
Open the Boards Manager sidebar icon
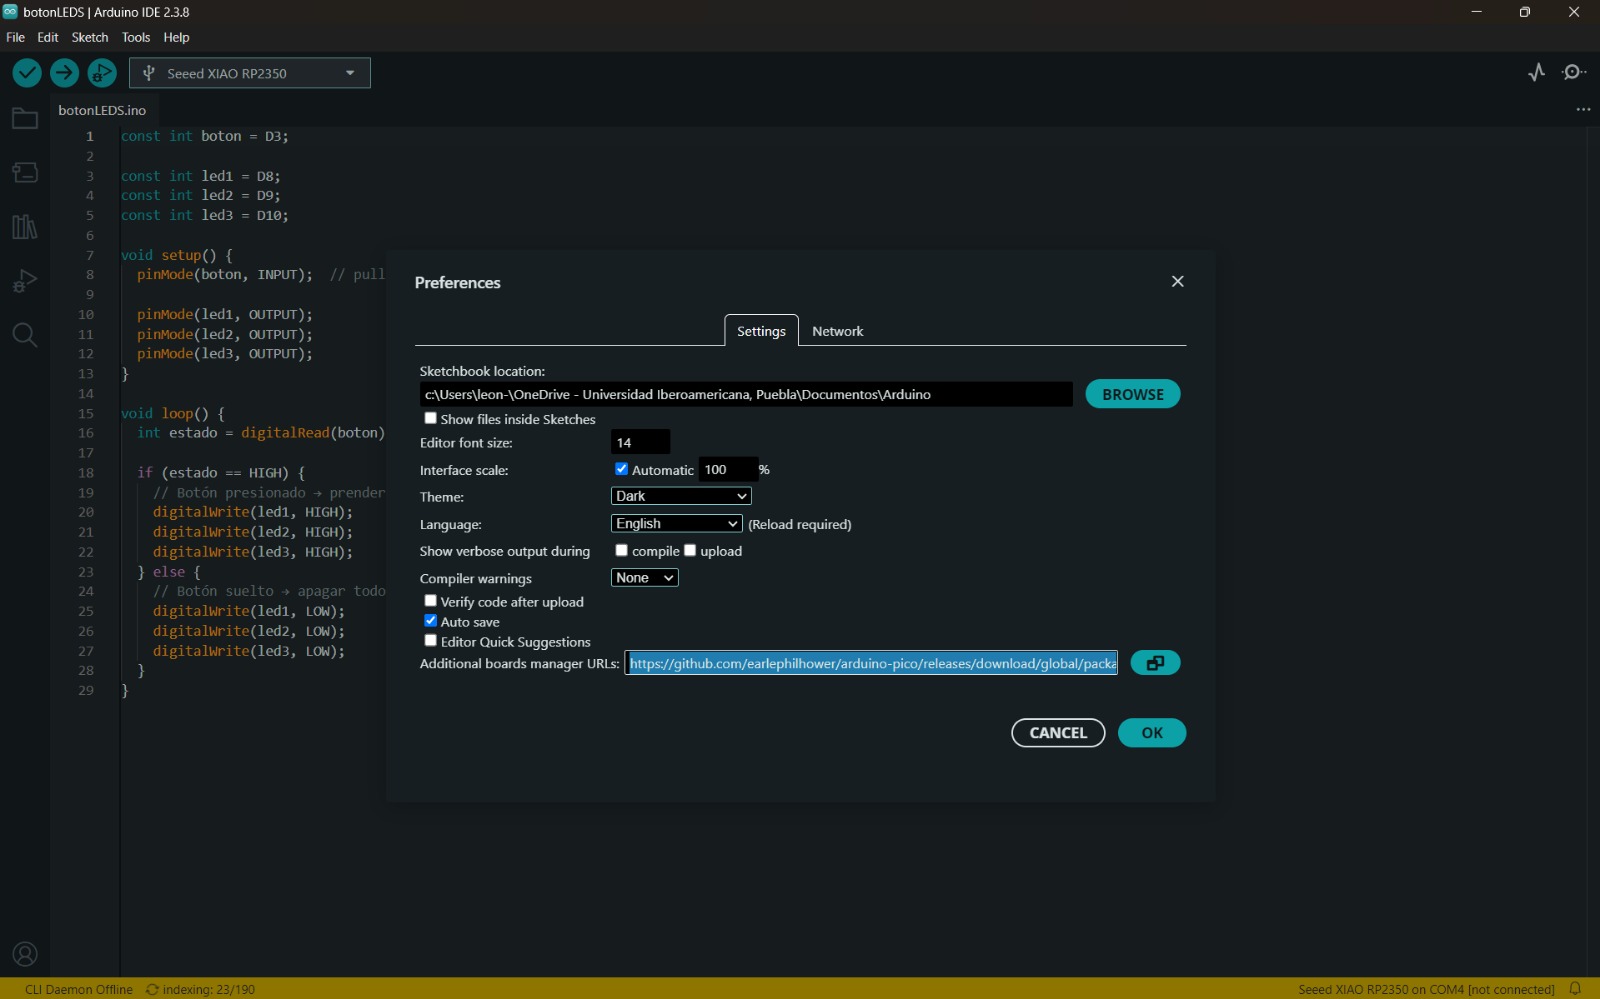(25, 172)
